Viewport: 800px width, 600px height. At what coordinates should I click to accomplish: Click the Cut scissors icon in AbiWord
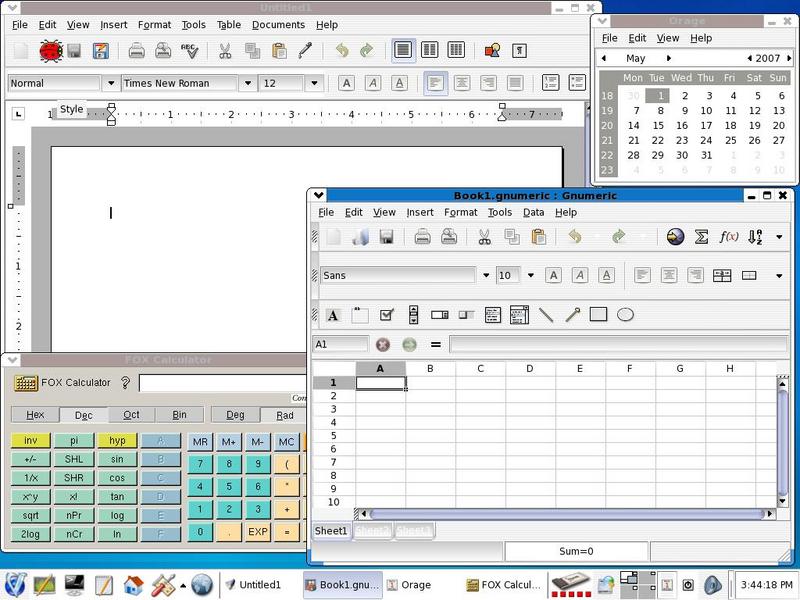225,50
